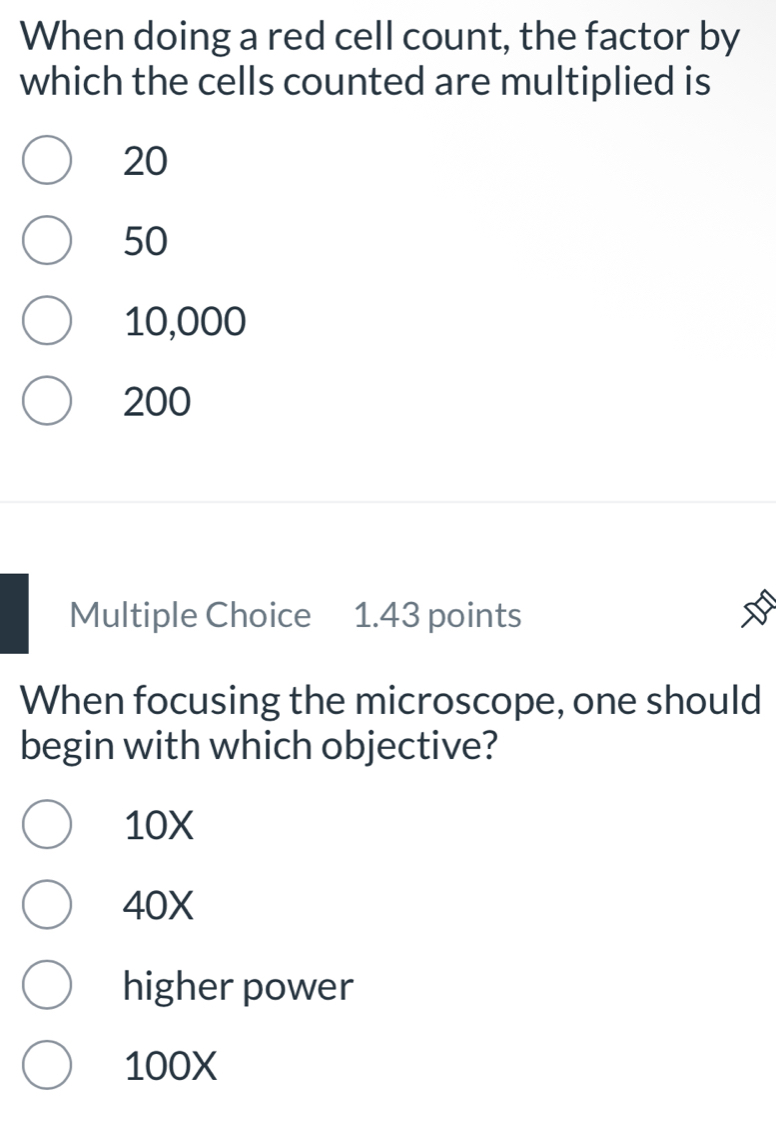Image resolution: width=776 pixels, height=1142 pixels.
Task: Click the 10X answer label text
Action: 157,823
